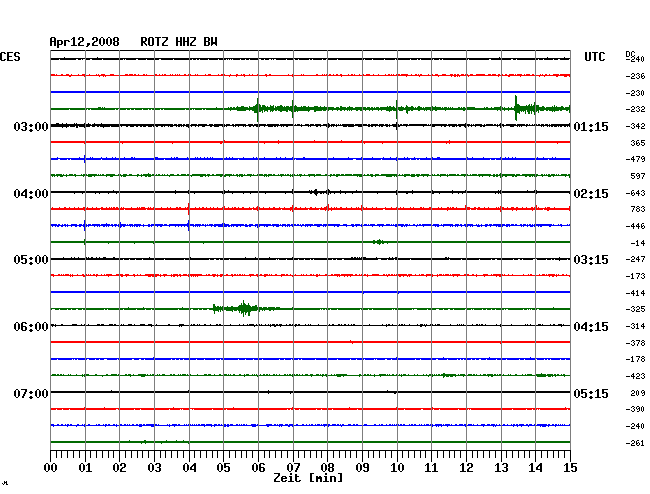Select the 05 minute axis tick label
The height and width of the screenshot is (494, 650).
click(223, 468)
